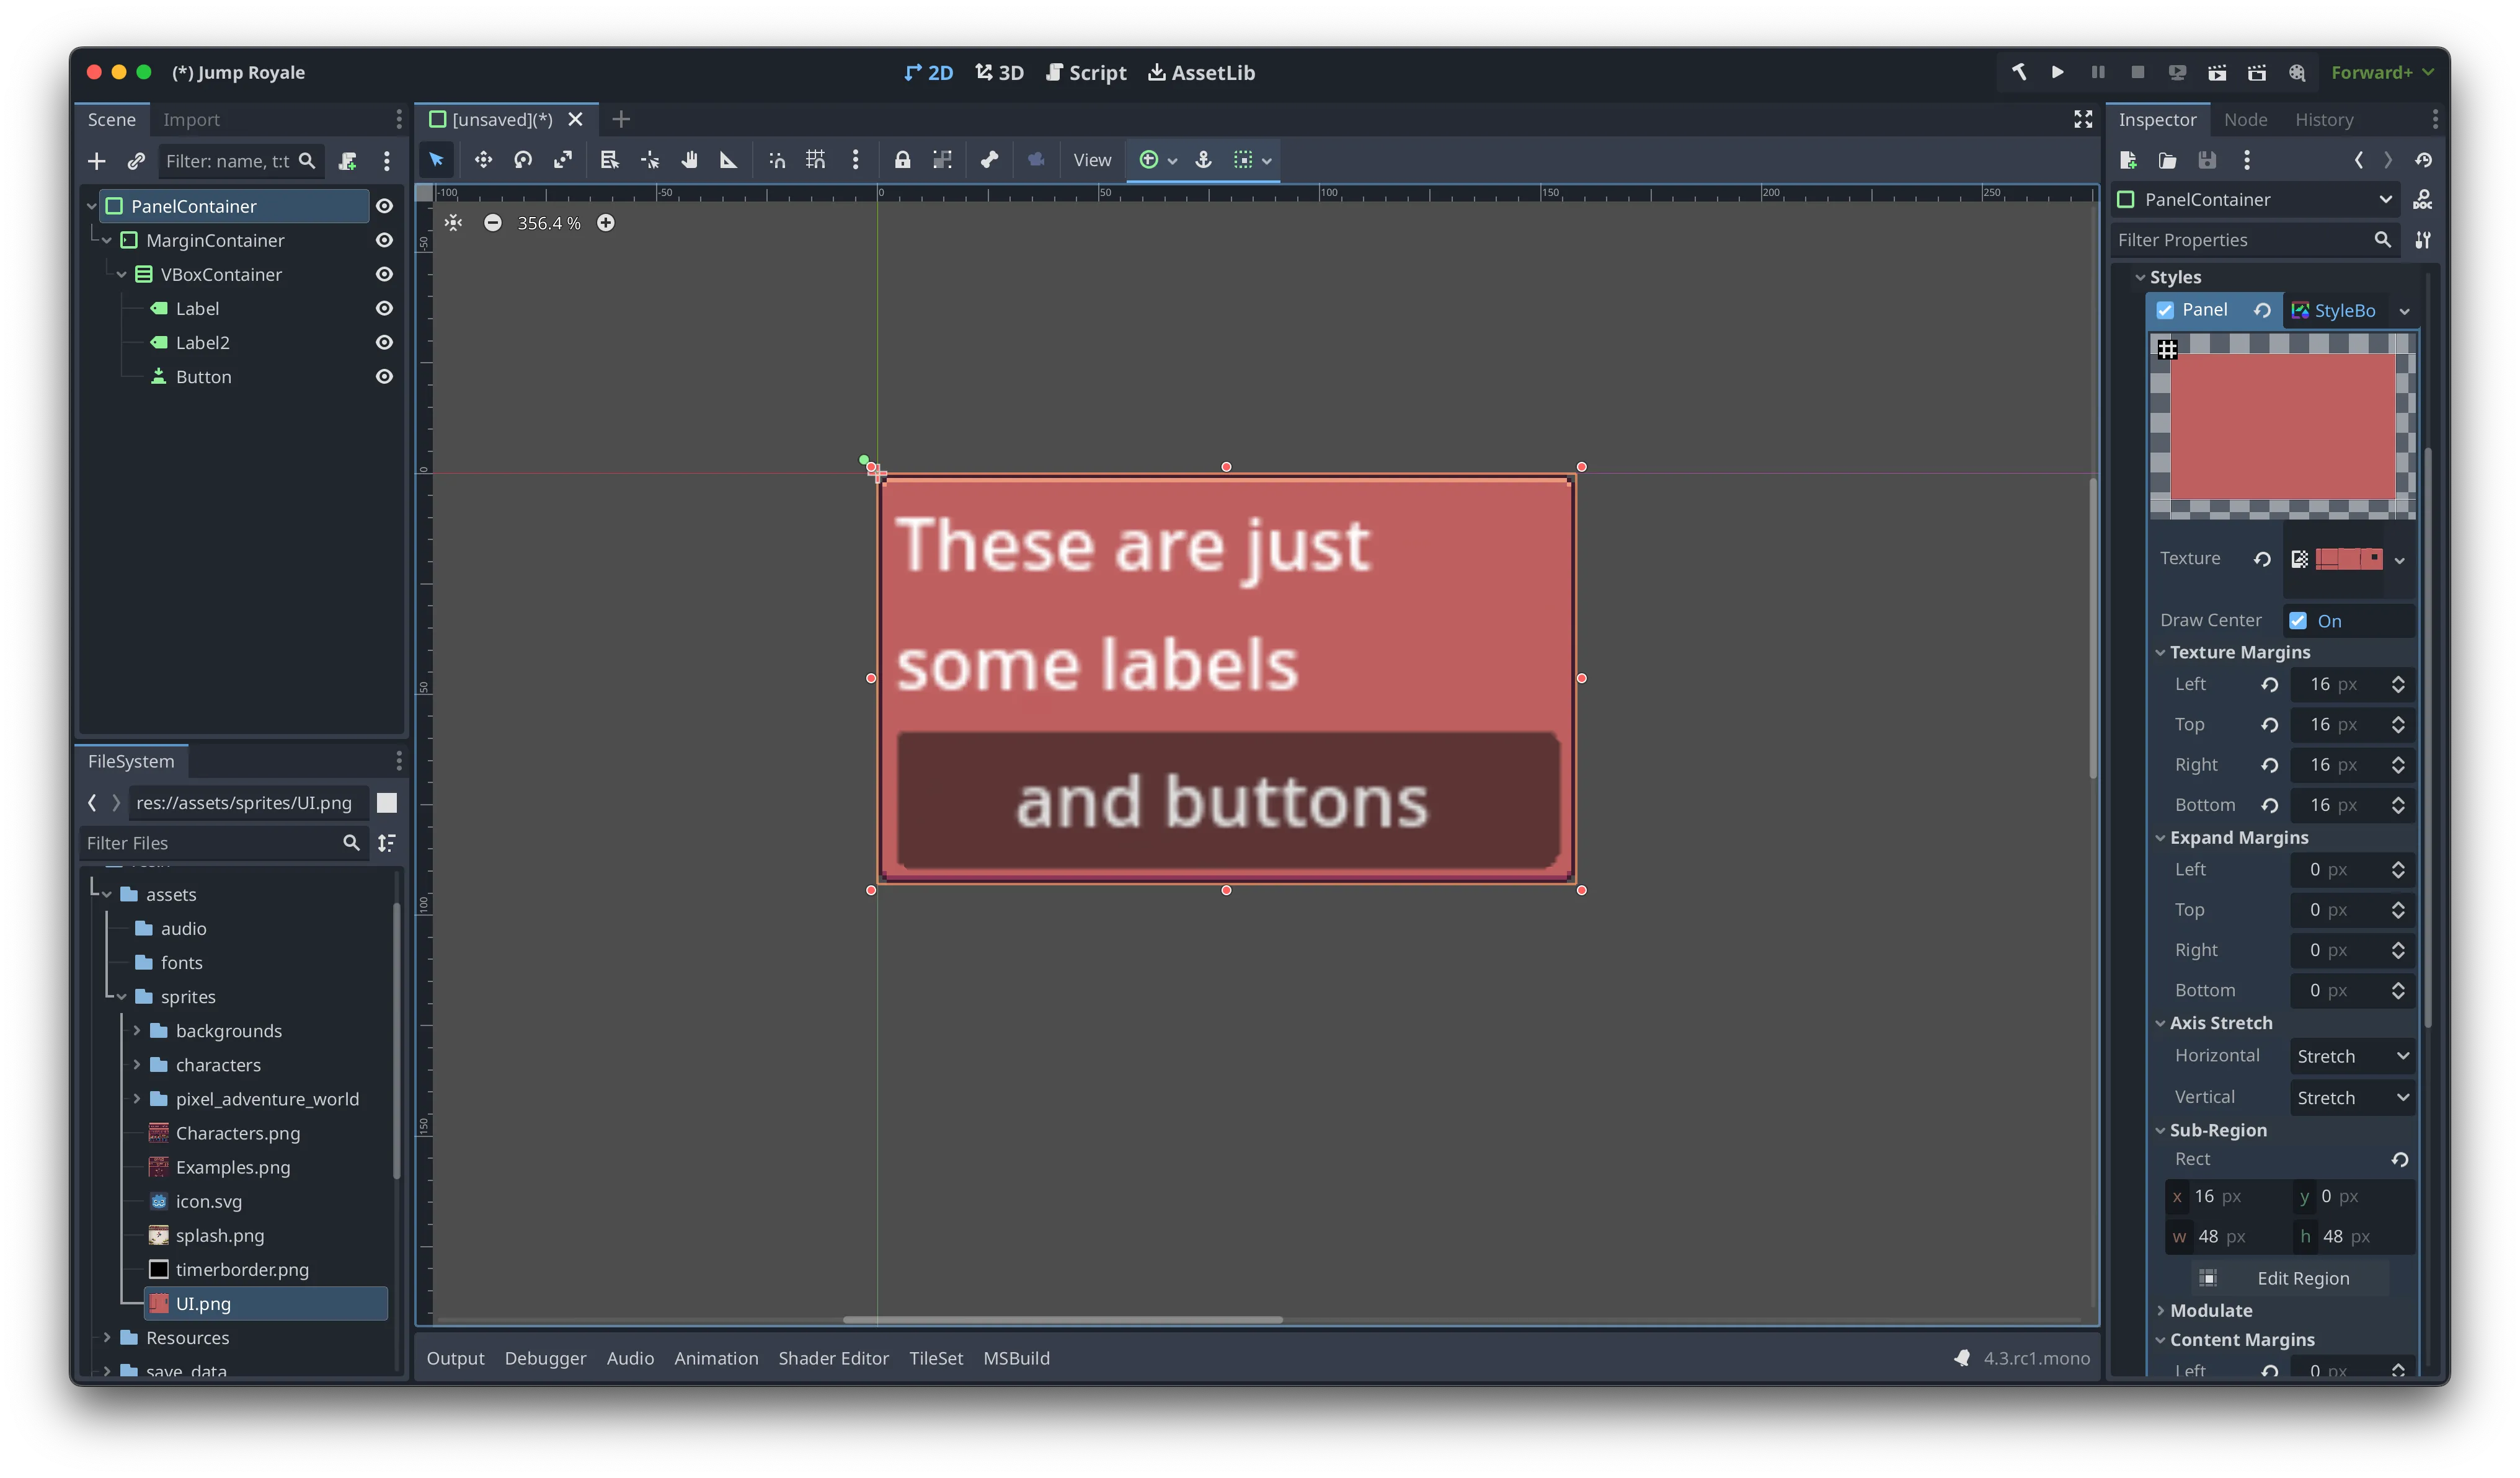Sort files in the FileSystem dock
The width and height of the screenshot is (2520, 1478).
click(387, 843)
